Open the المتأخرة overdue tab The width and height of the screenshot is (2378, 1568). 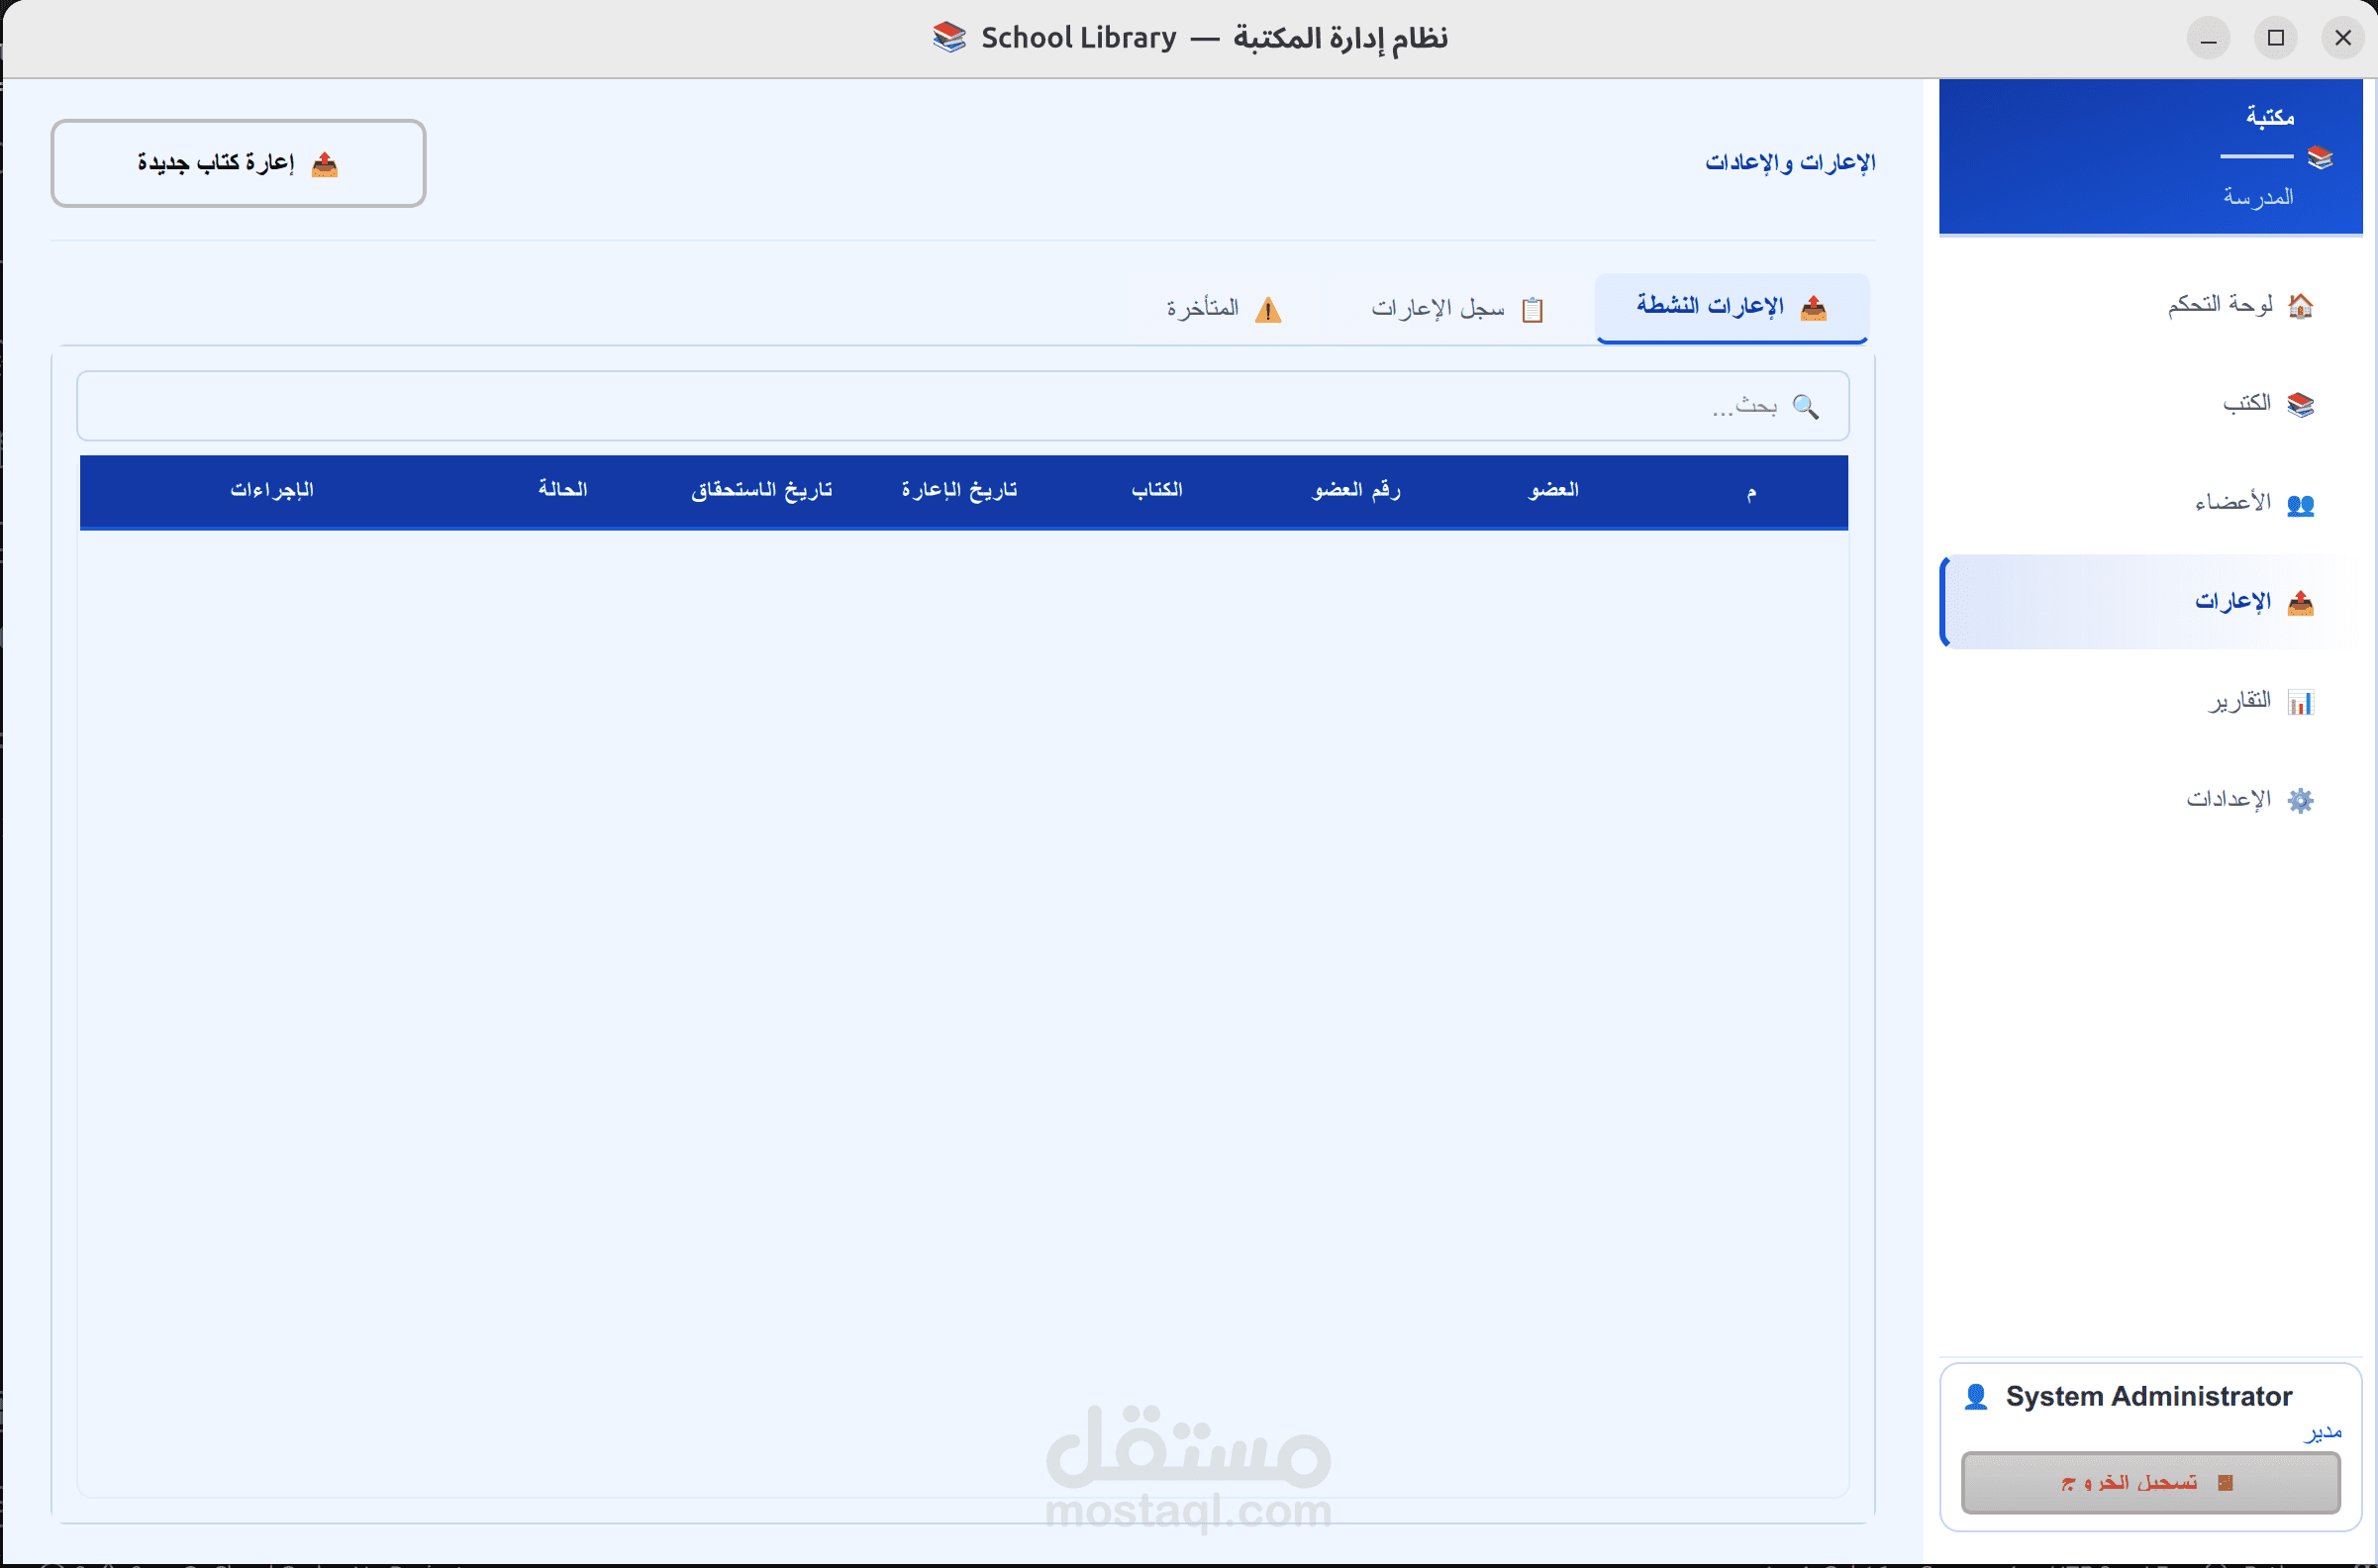[1222, 308]
